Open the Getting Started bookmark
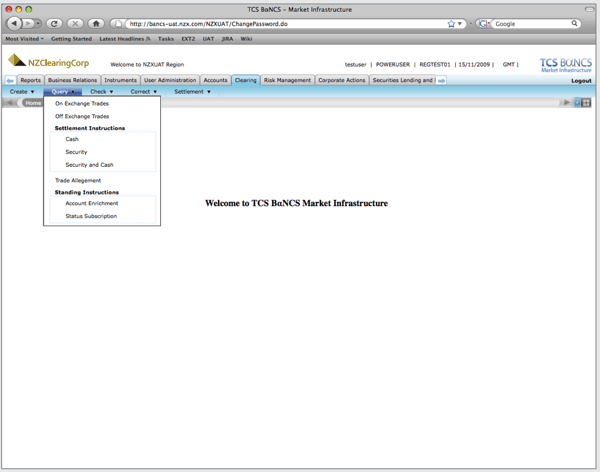Screen dimensions: 600x472 pyautogui.click(x=72, y=39)
